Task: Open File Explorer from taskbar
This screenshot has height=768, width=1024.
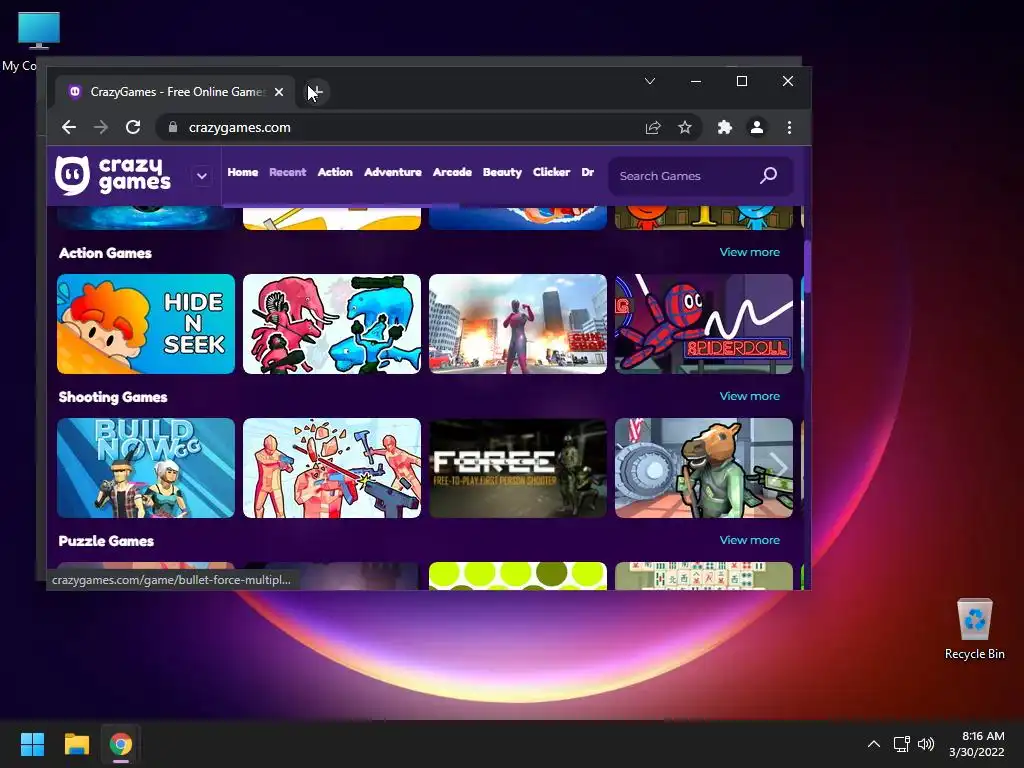Action: click(76, 744)
